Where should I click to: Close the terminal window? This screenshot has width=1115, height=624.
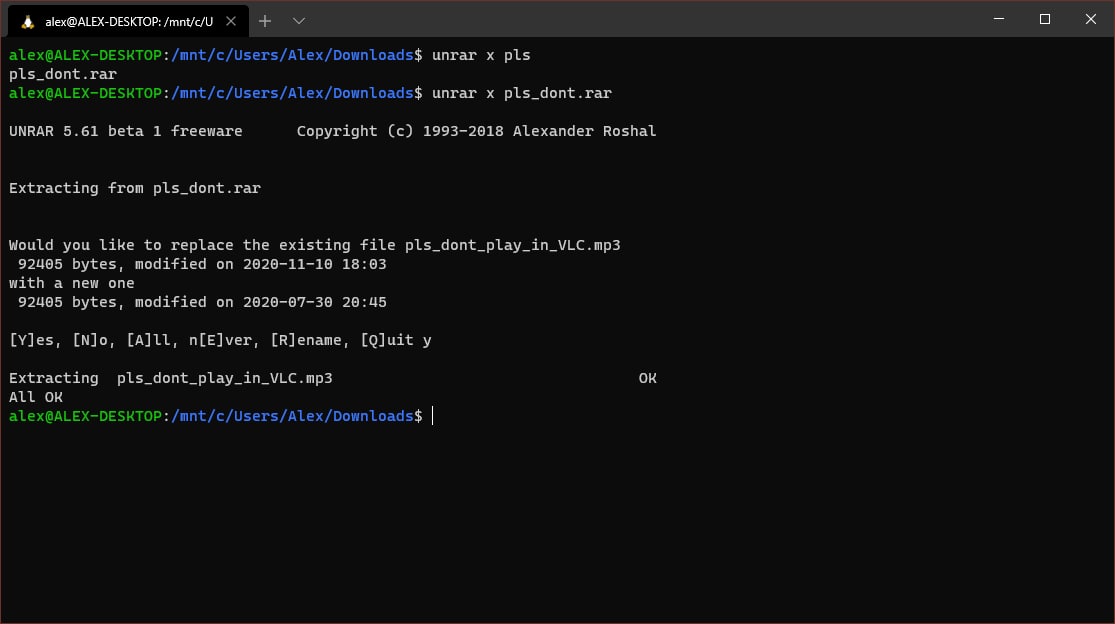(1091, 19)
